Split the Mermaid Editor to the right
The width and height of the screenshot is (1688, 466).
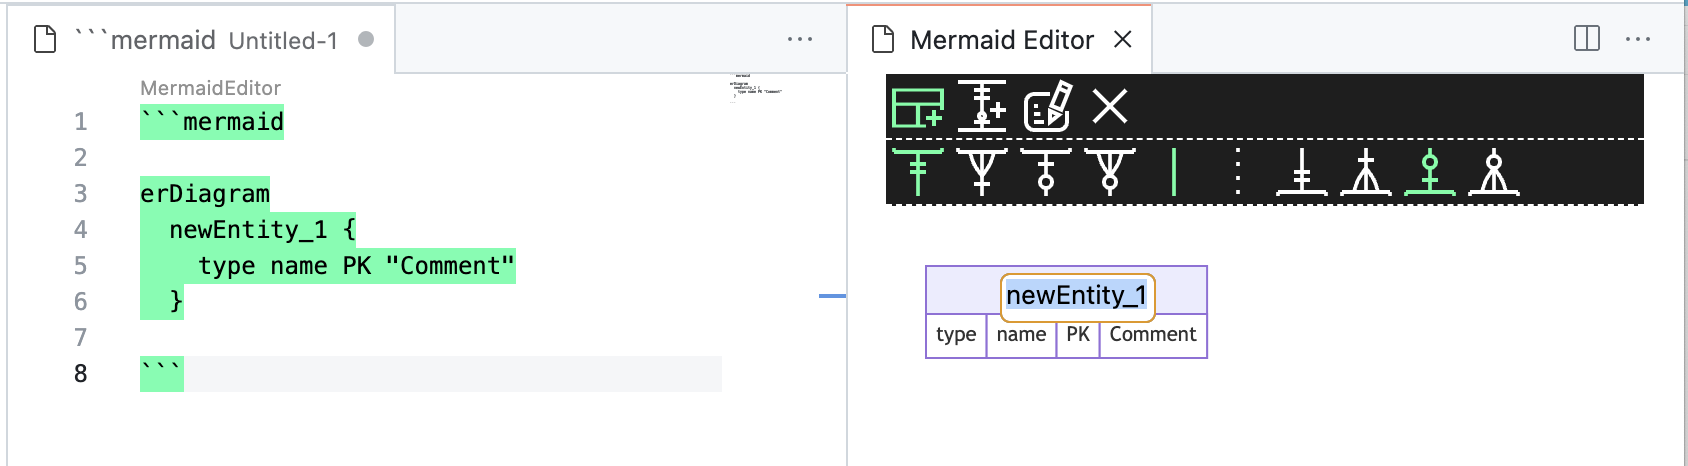click(x=1587, y=39)
